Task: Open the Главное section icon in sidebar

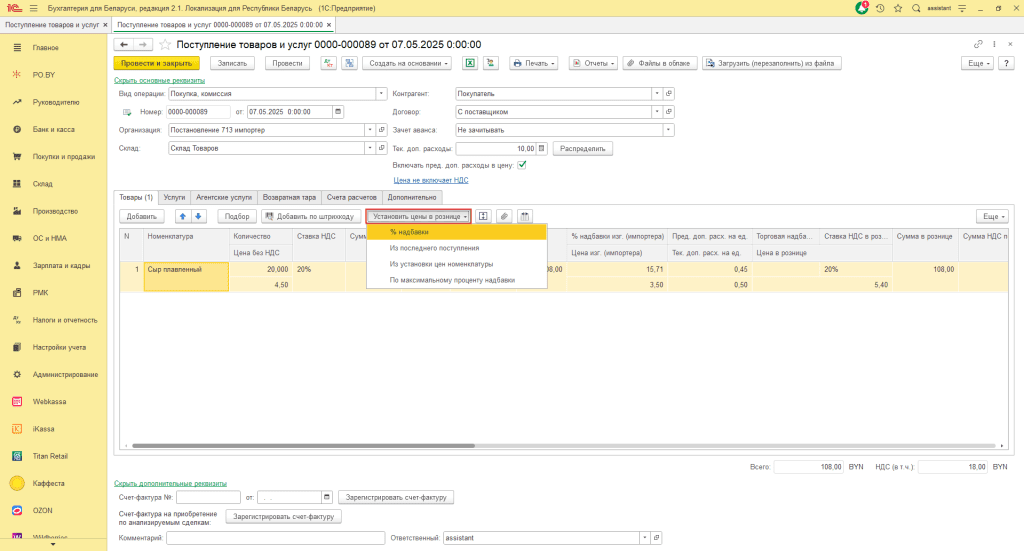Action: [17, 48]
